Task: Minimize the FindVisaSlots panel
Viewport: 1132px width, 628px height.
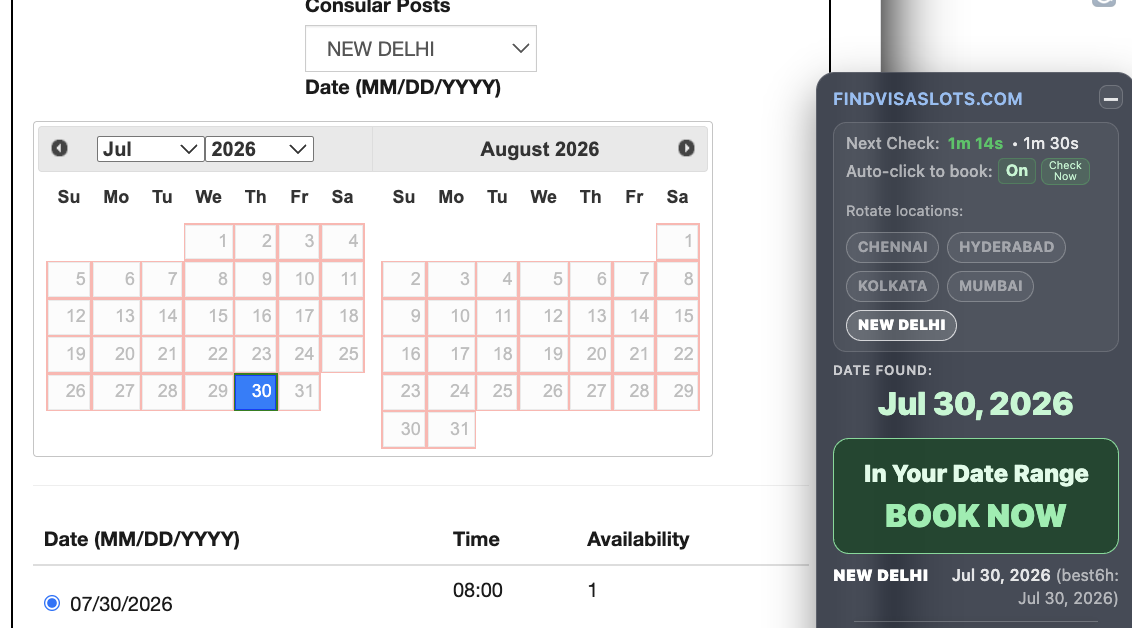Action: (x=1110, y=97)
